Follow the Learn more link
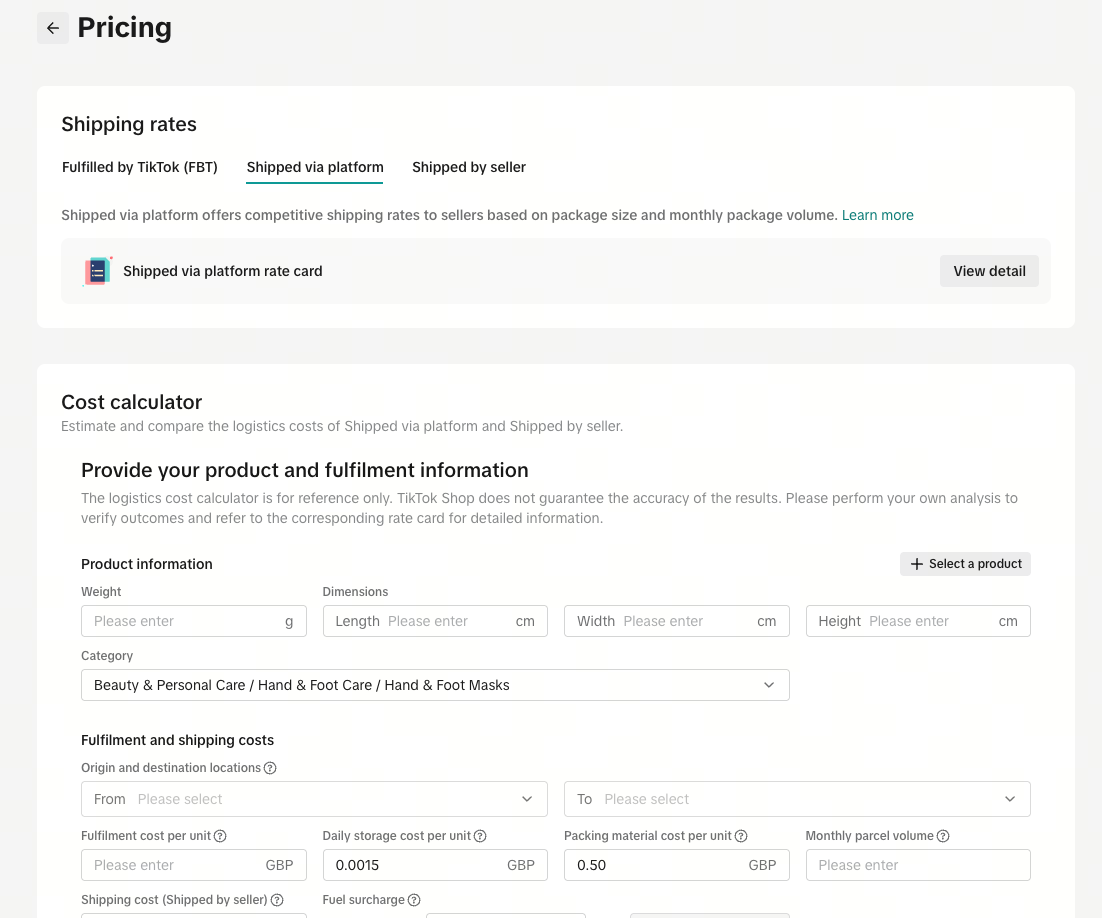The image size is (1102, 918). click(878, 215)
